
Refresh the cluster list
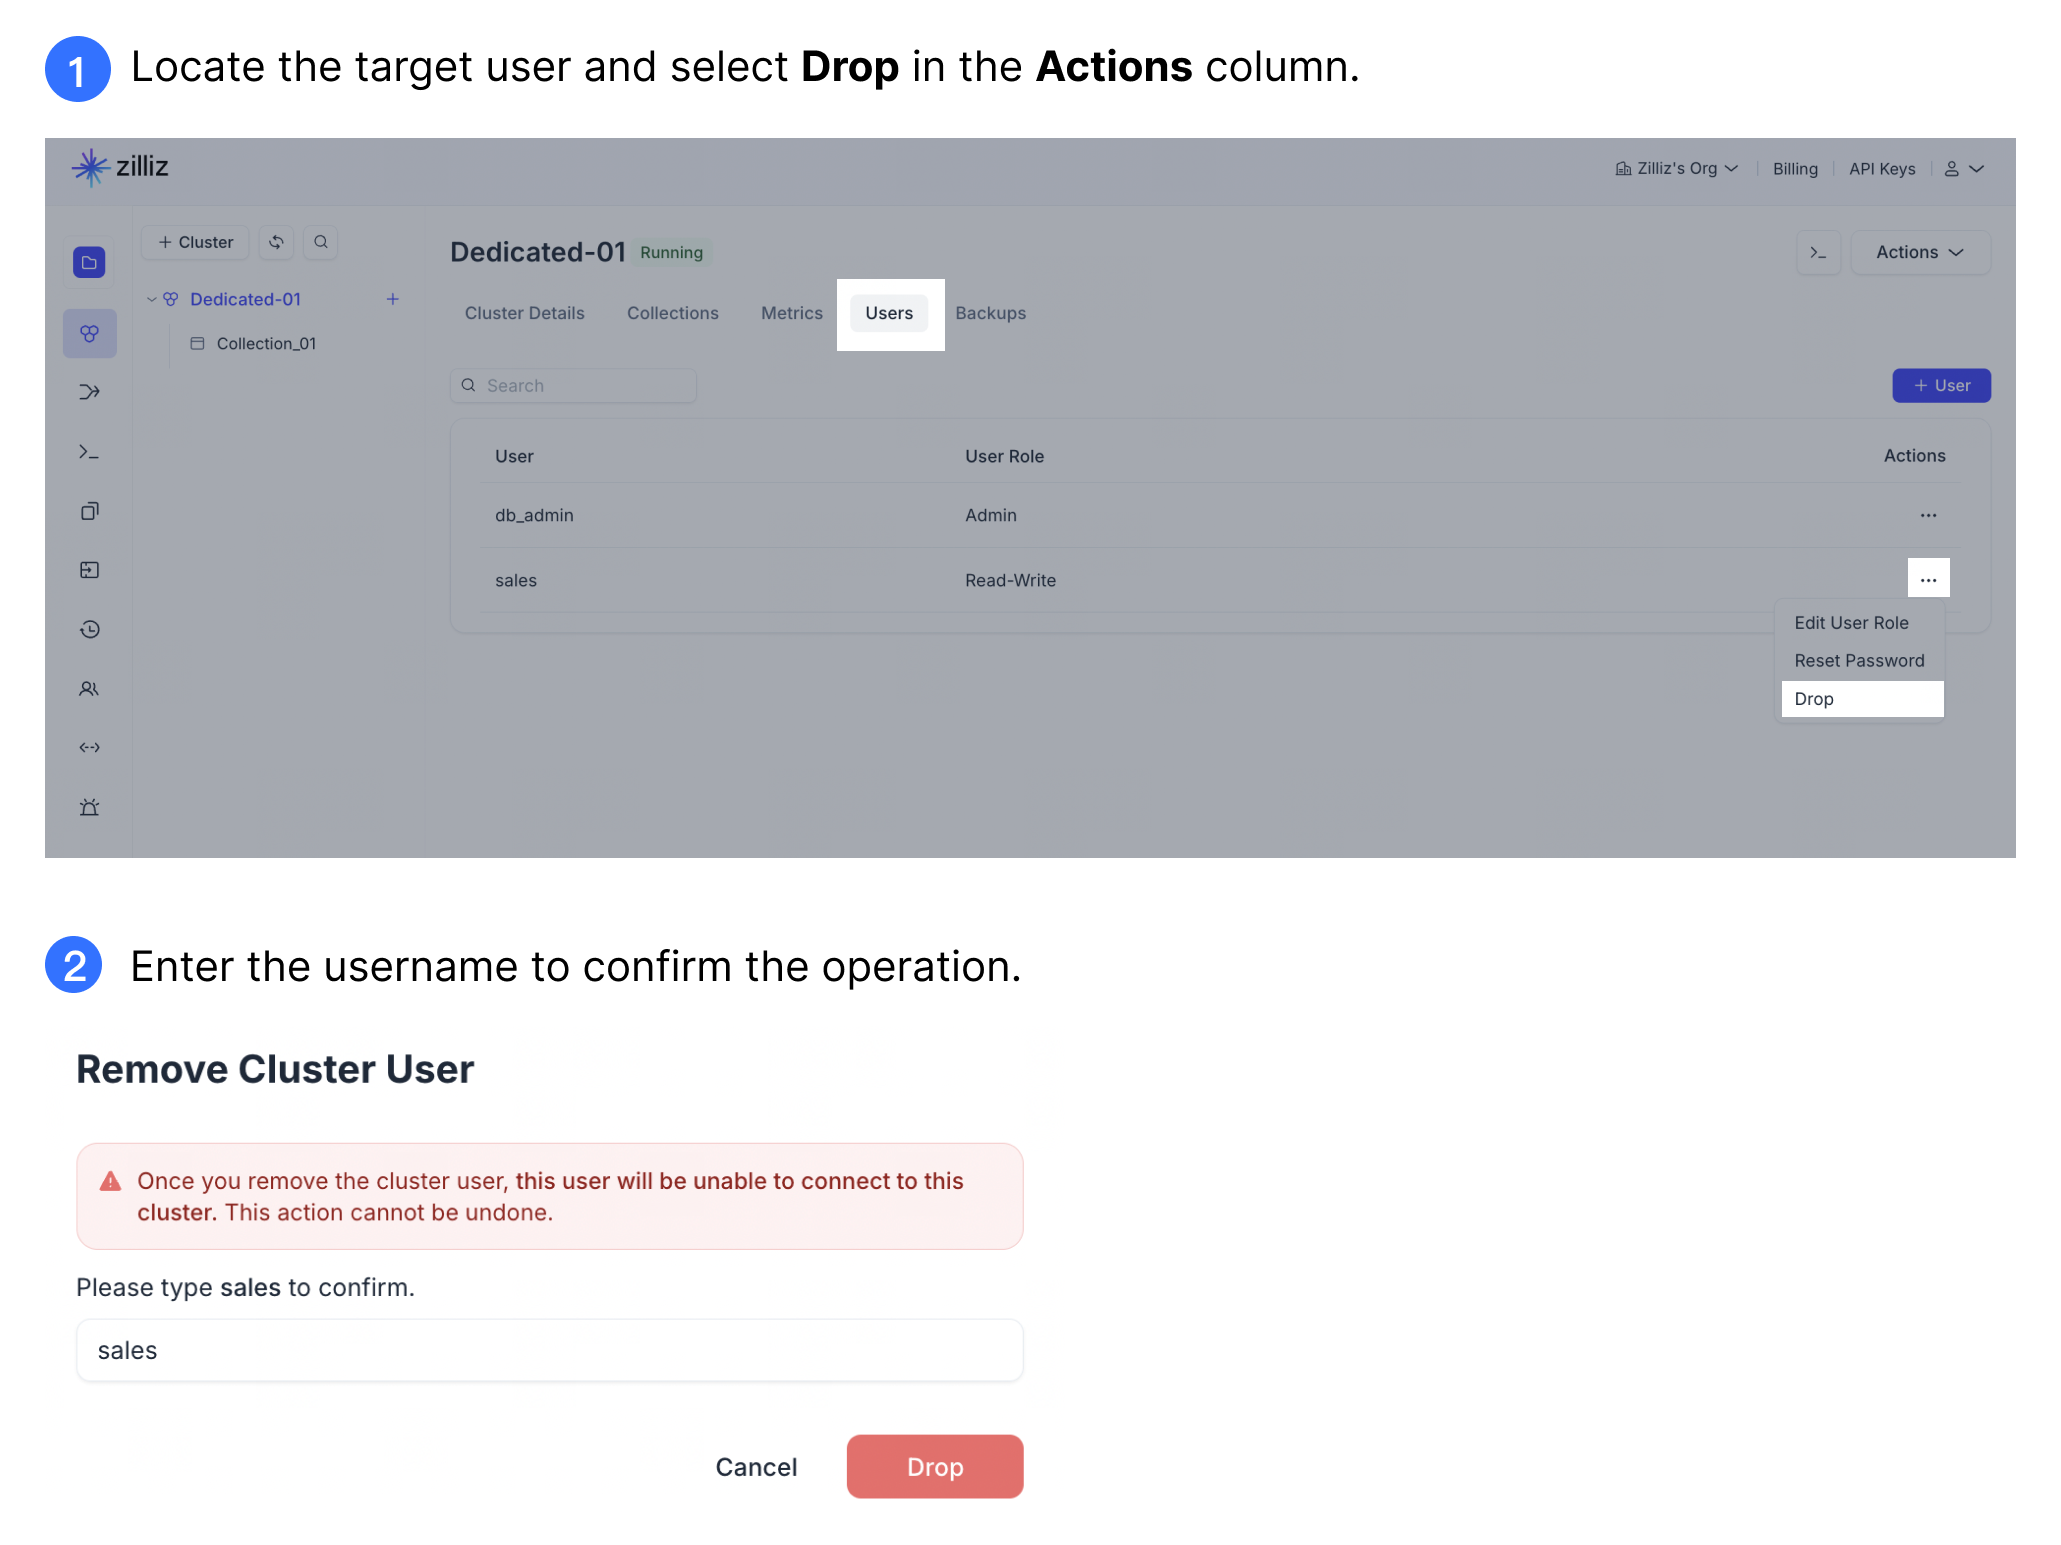tap(276, 242)
